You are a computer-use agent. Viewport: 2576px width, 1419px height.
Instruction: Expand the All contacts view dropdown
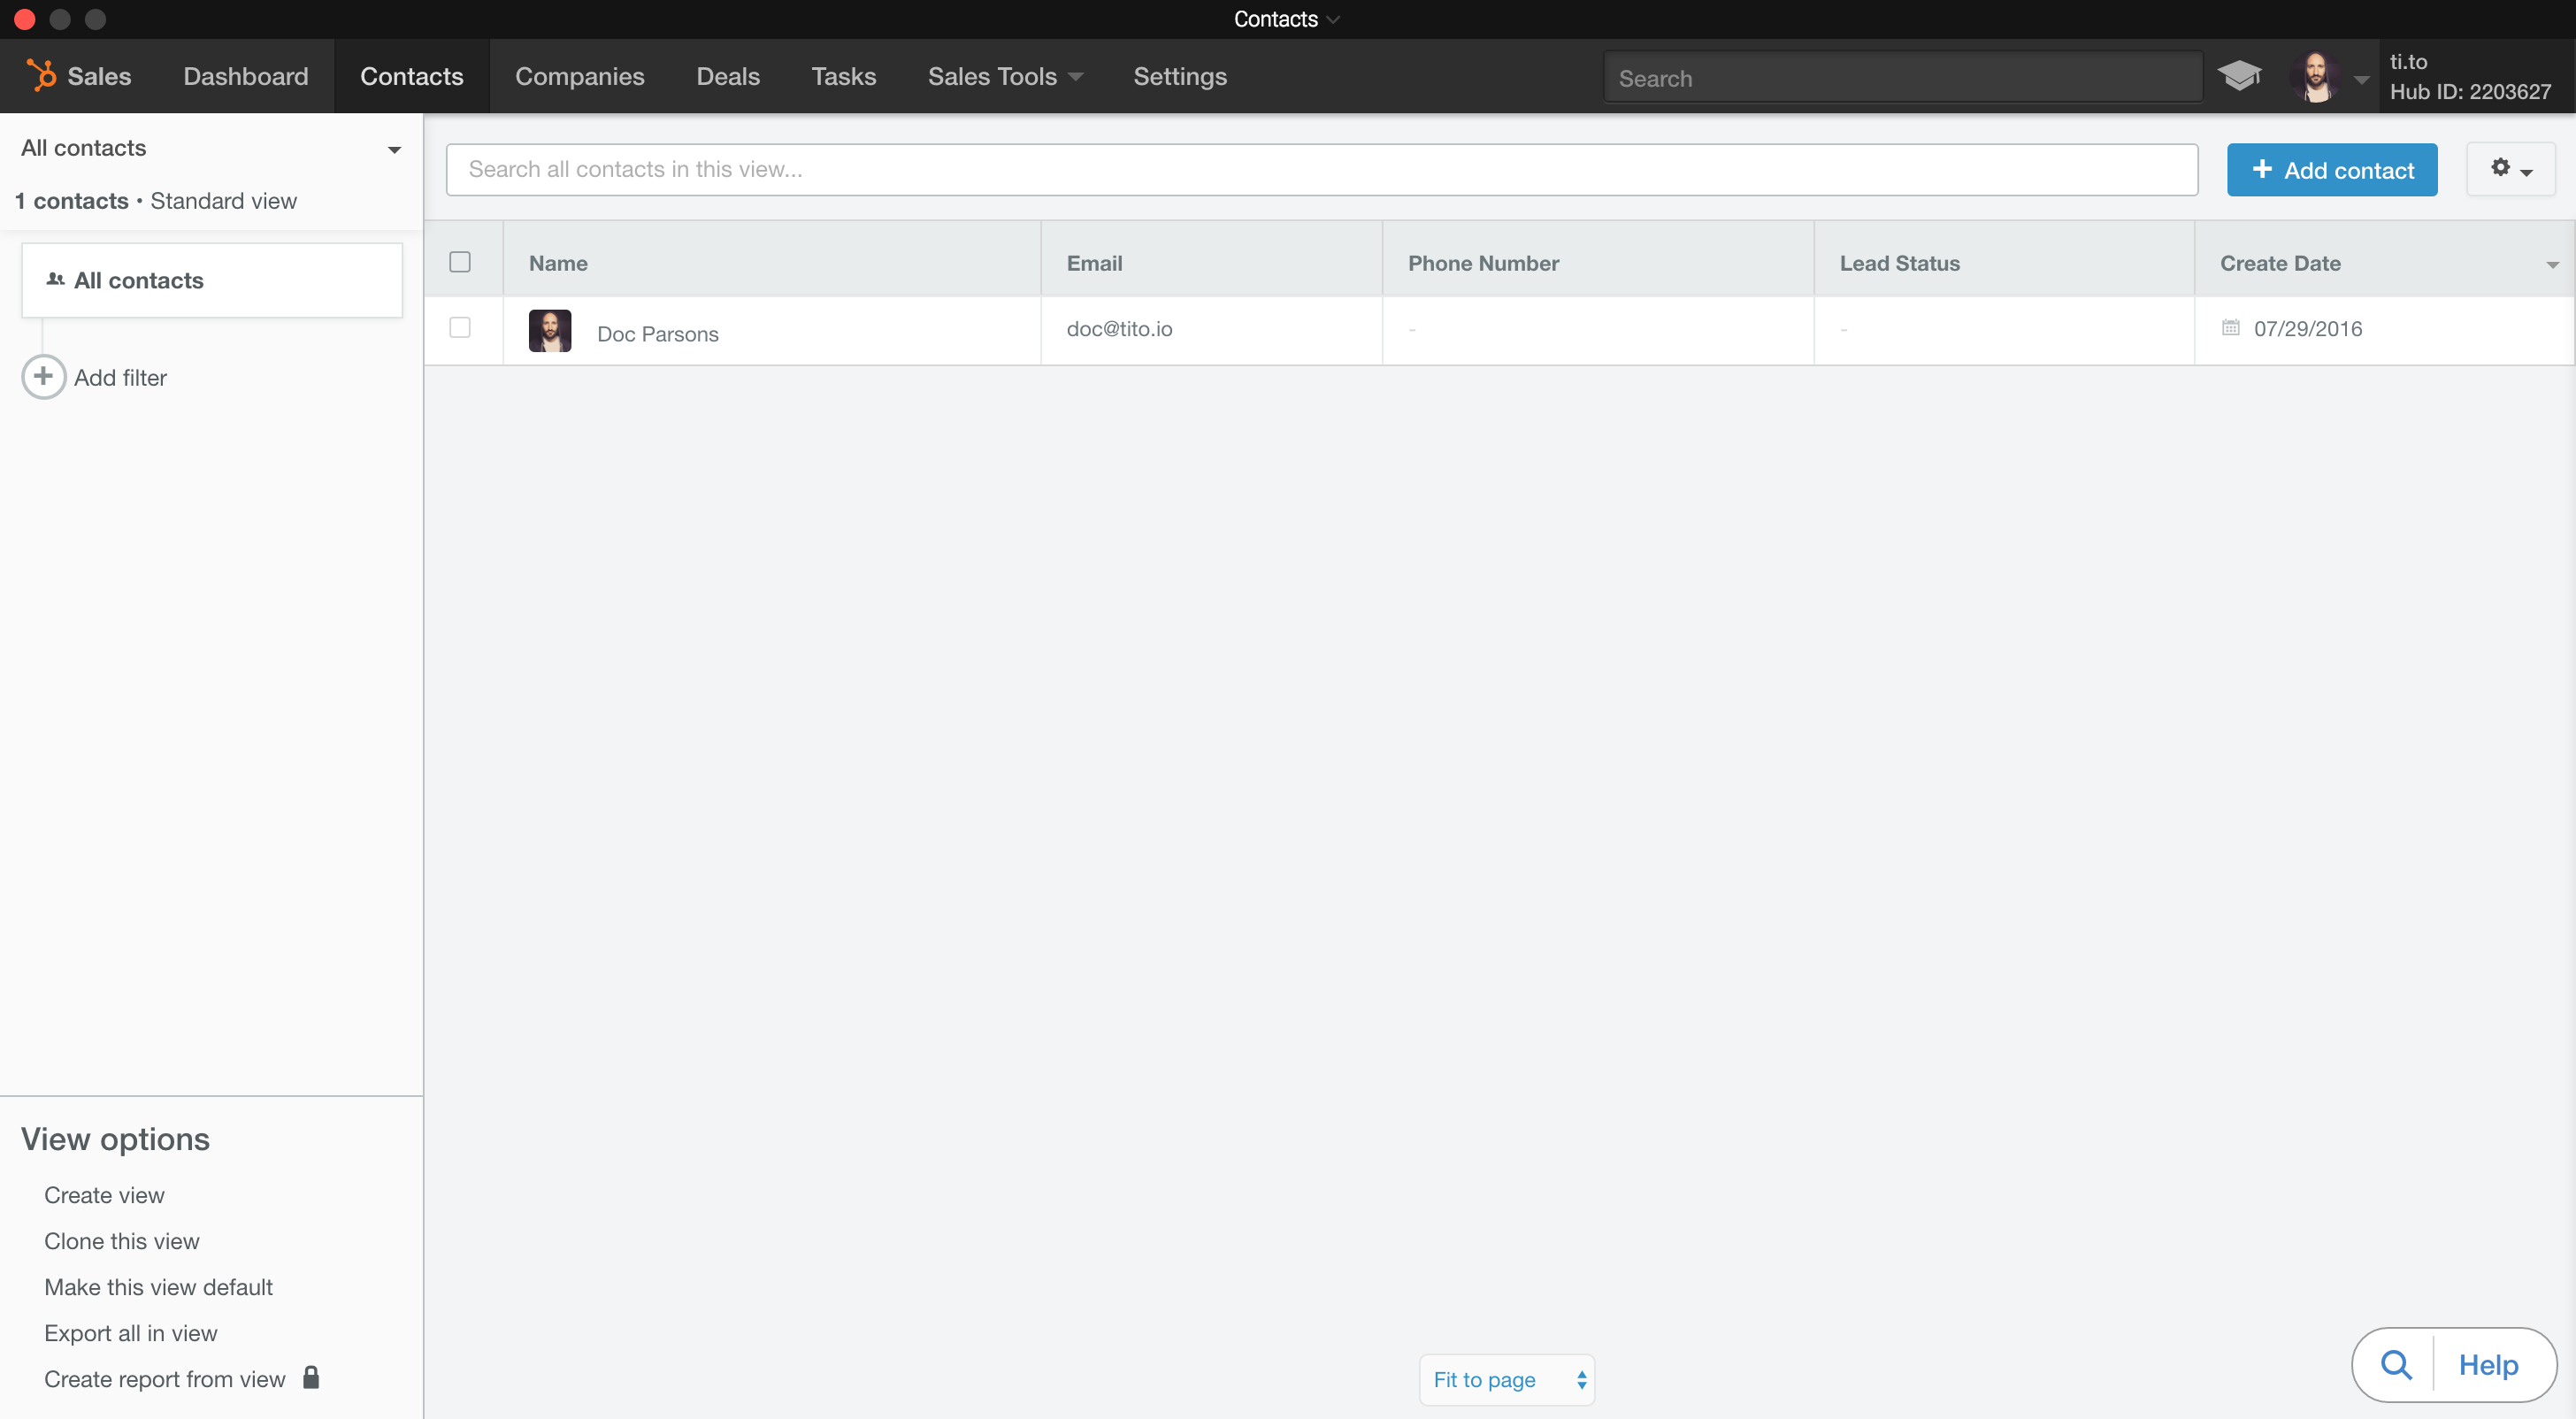pyautogui.click(x=395, y=150)
